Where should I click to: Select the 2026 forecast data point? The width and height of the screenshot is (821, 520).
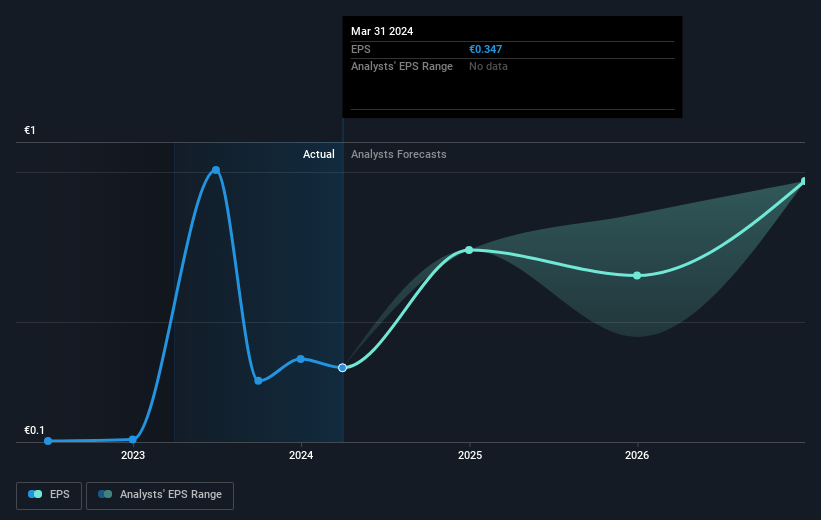tap(637, 275)
